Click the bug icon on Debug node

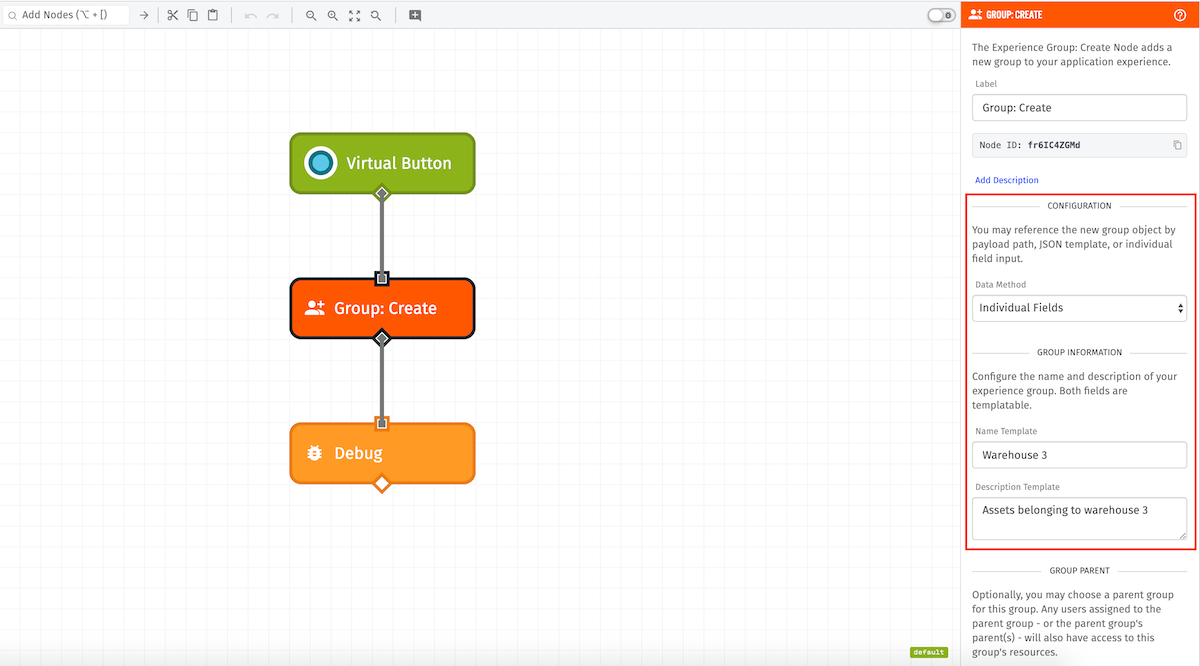(x=314, y=453)
